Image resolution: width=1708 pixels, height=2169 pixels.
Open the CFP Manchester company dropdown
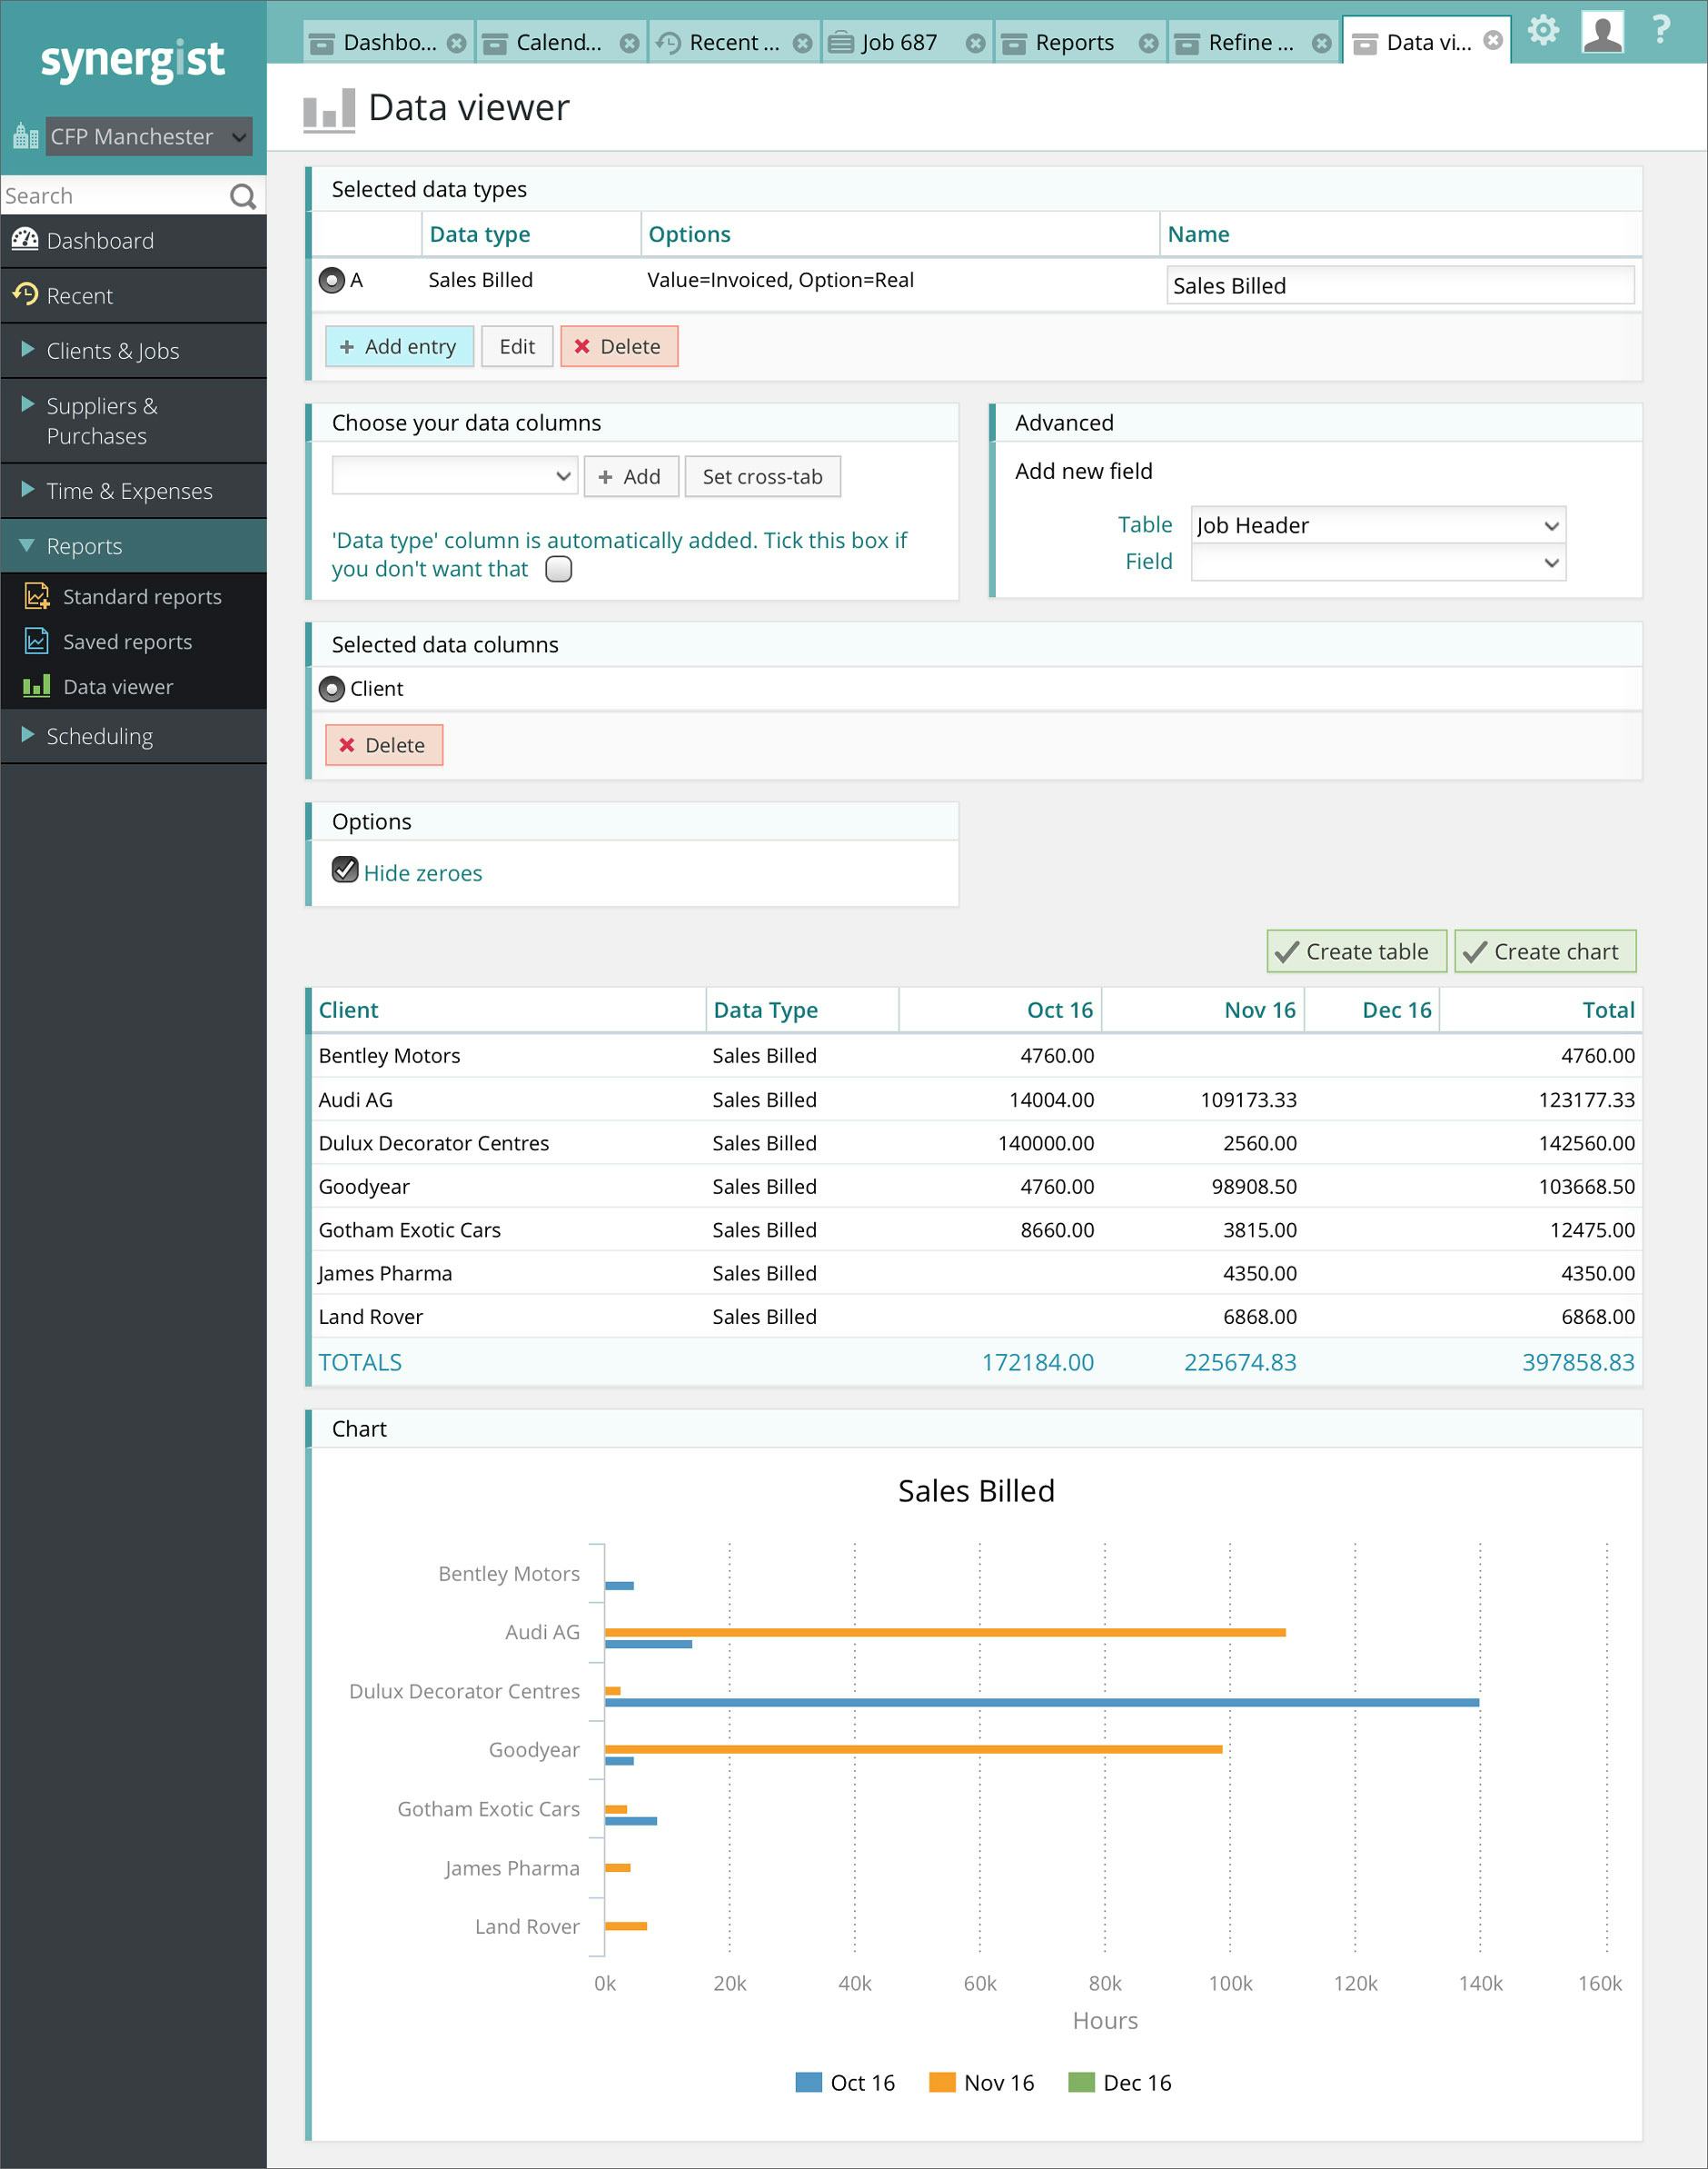point(148,136)
